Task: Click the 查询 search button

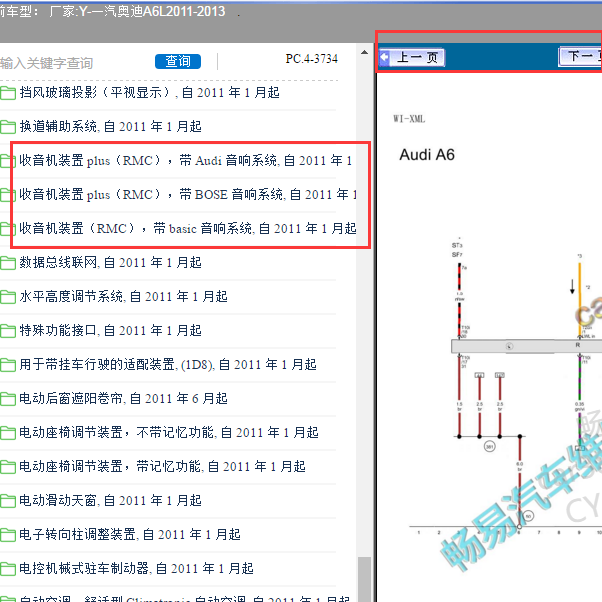Action: click(178, 61)
